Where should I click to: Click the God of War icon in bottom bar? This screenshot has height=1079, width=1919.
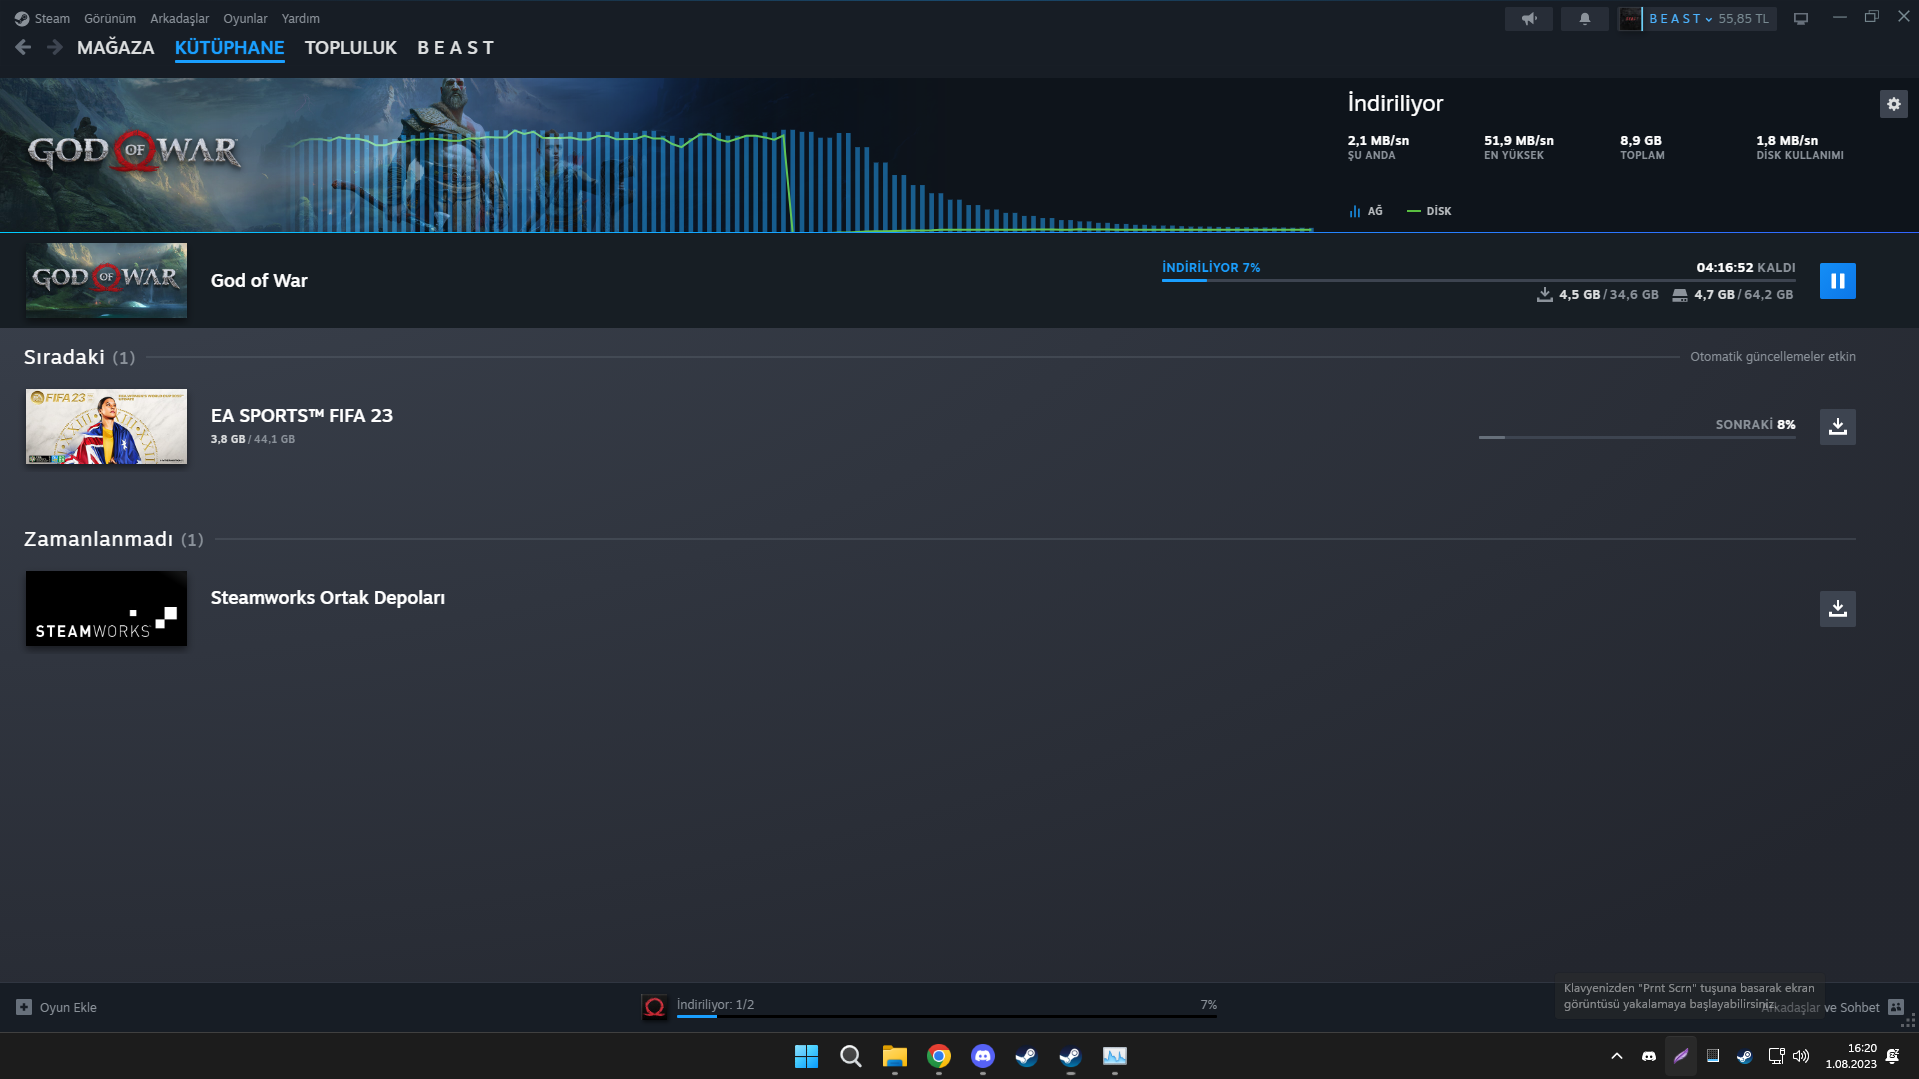pos(654,1007)
